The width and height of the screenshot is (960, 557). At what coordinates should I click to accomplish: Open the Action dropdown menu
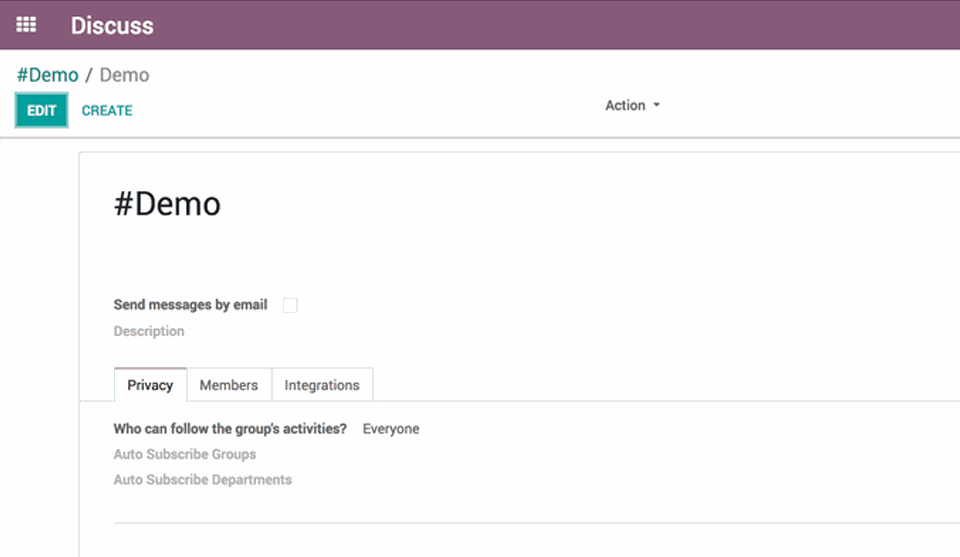(x=625, y=105)
